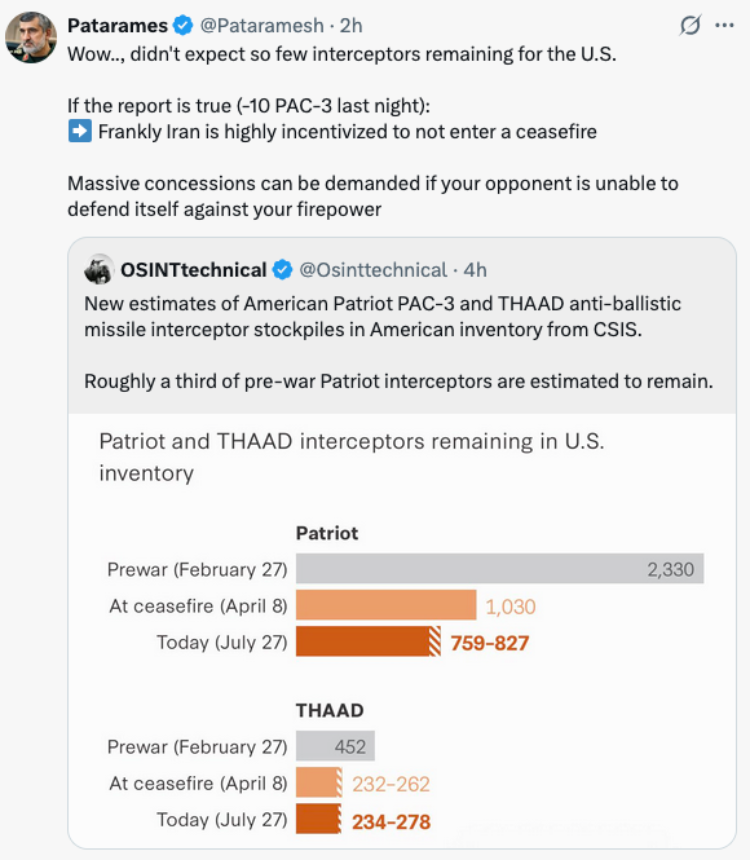Open the 2h post timestamp
Image resolution: width=750 pixels, height=860 pixels.
tap(351, 26)
